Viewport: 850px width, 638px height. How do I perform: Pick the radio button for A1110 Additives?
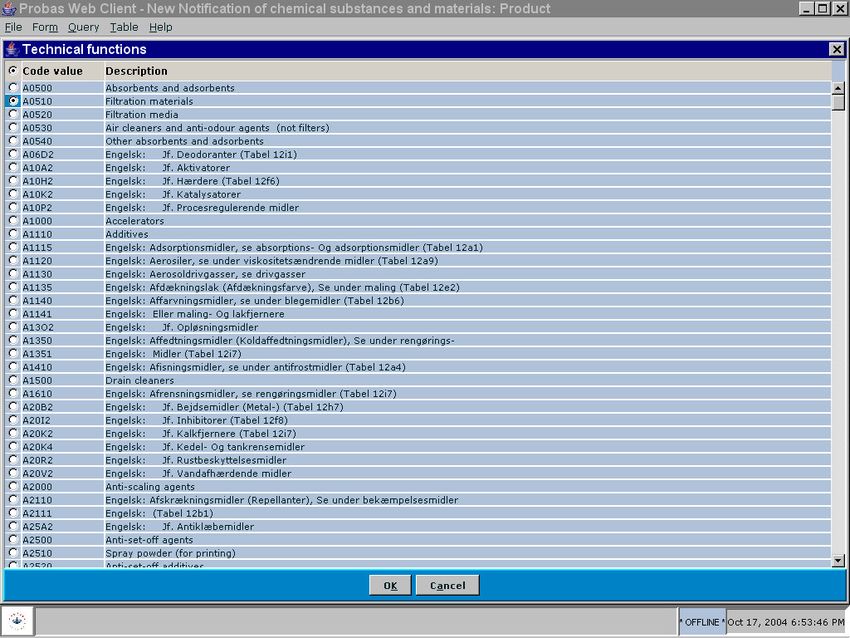(13, 234)
